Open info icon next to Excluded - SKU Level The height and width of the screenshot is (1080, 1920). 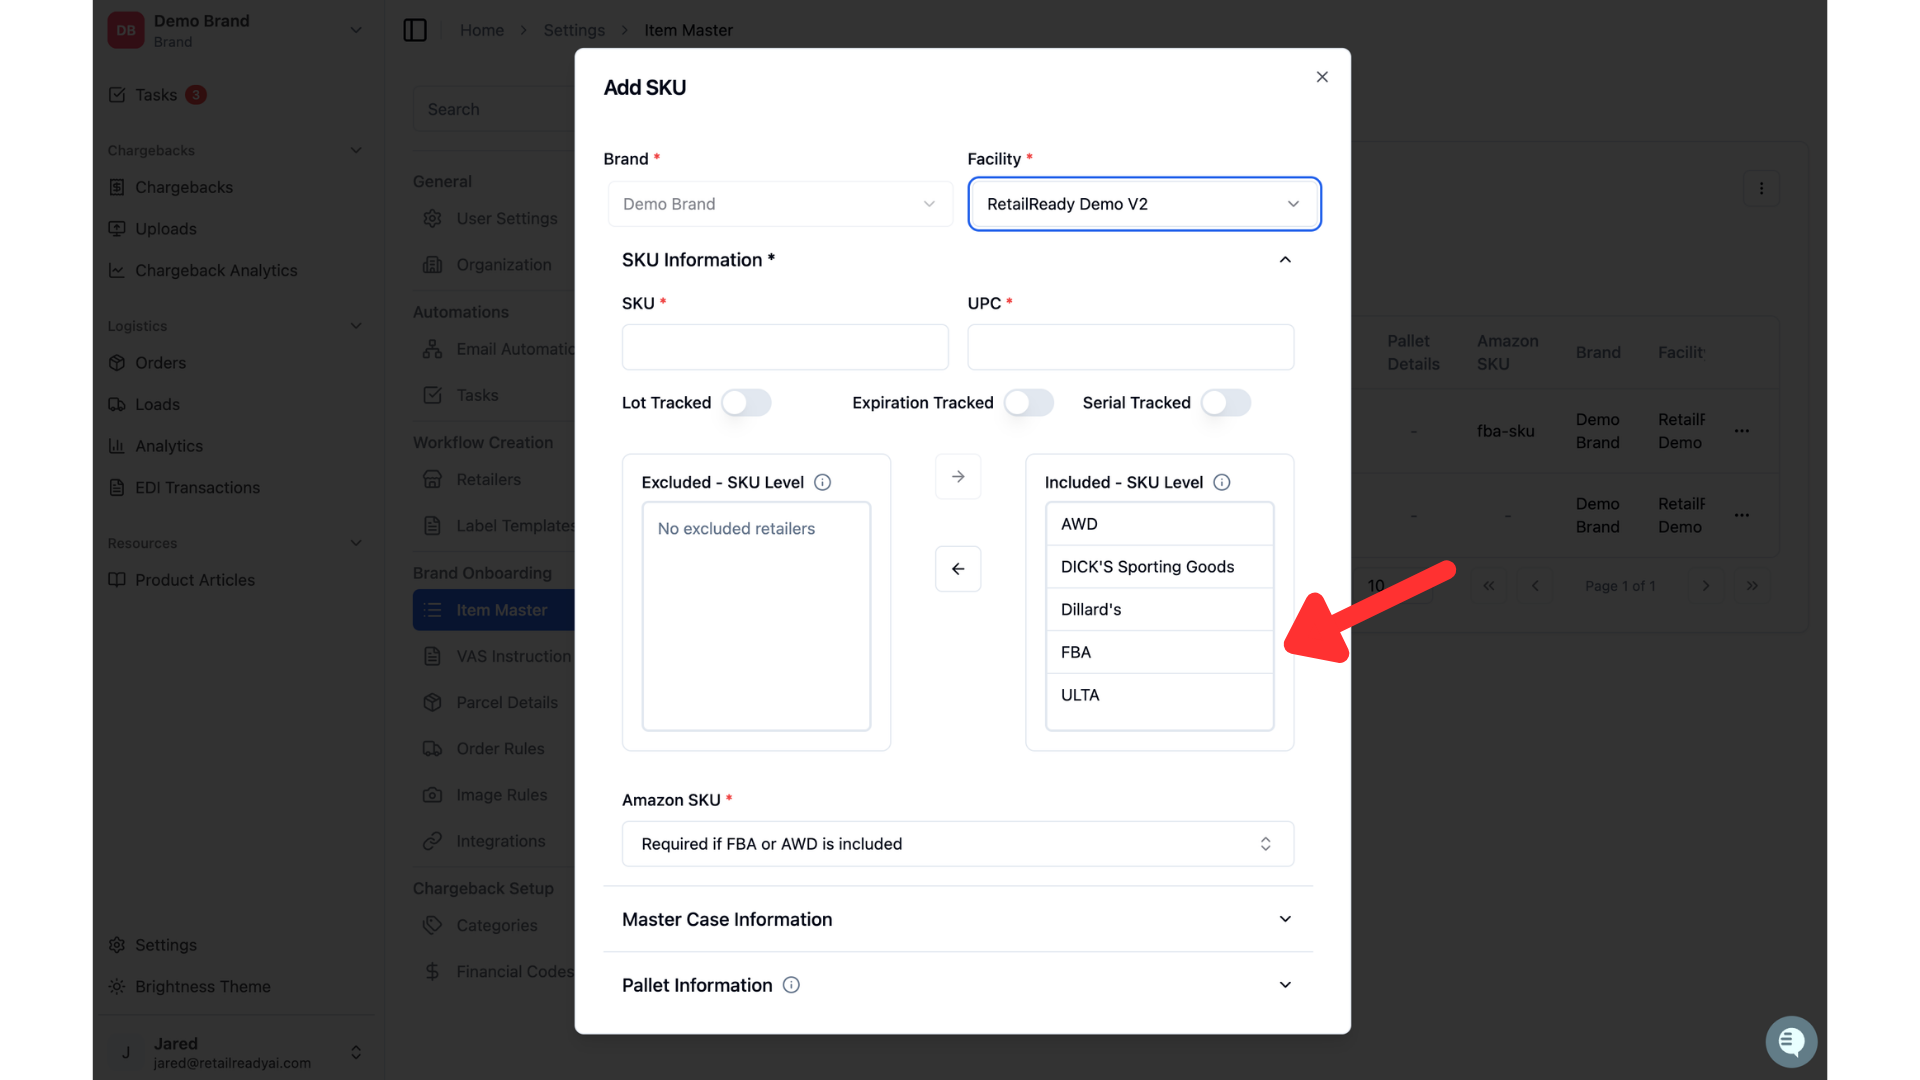coord(822,482)
